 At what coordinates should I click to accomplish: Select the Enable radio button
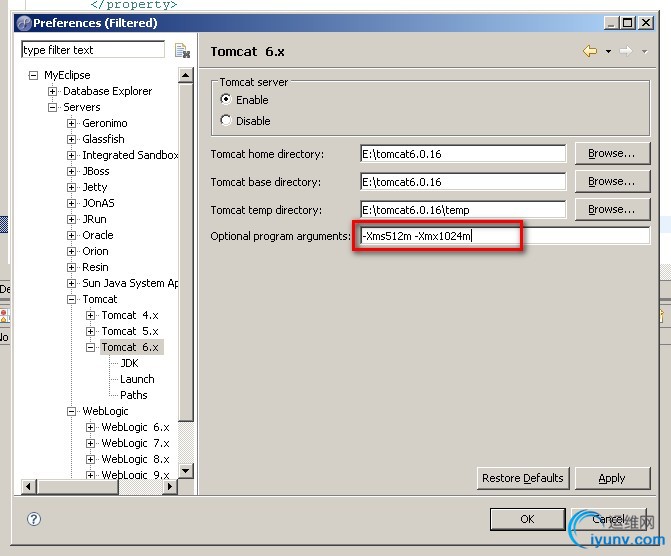click(226, 99)
